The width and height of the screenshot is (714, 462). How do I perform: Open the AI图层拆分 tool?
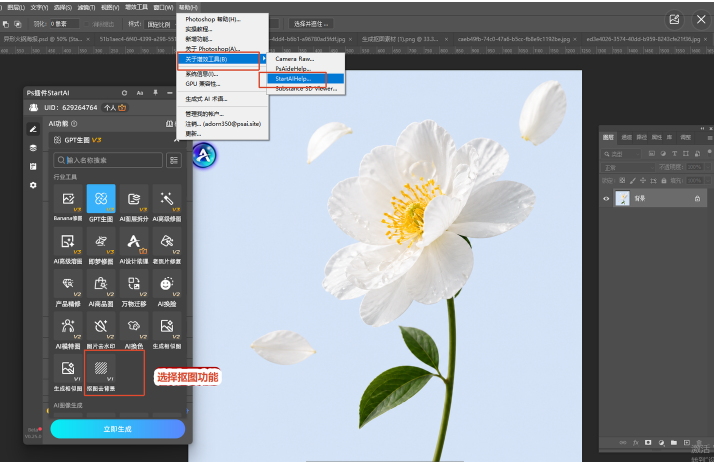click(134, 203)
